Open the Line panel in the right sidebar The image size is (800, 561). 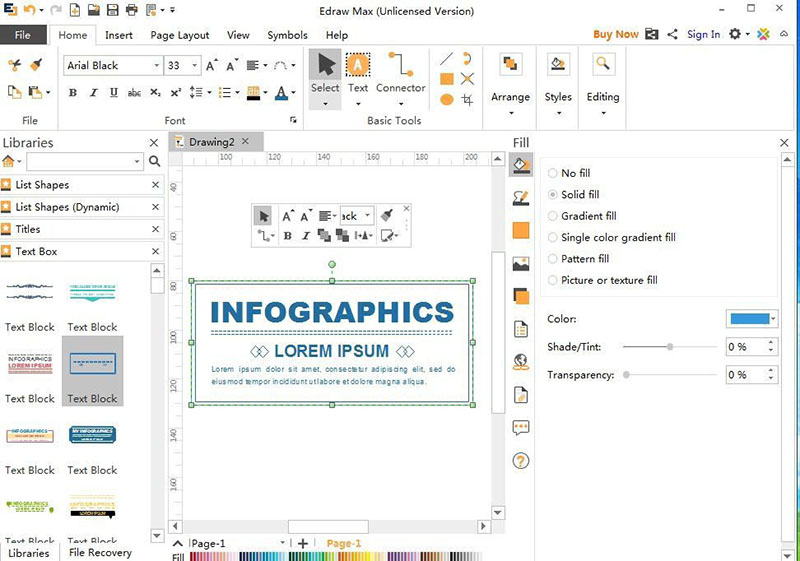coord(520,198)
